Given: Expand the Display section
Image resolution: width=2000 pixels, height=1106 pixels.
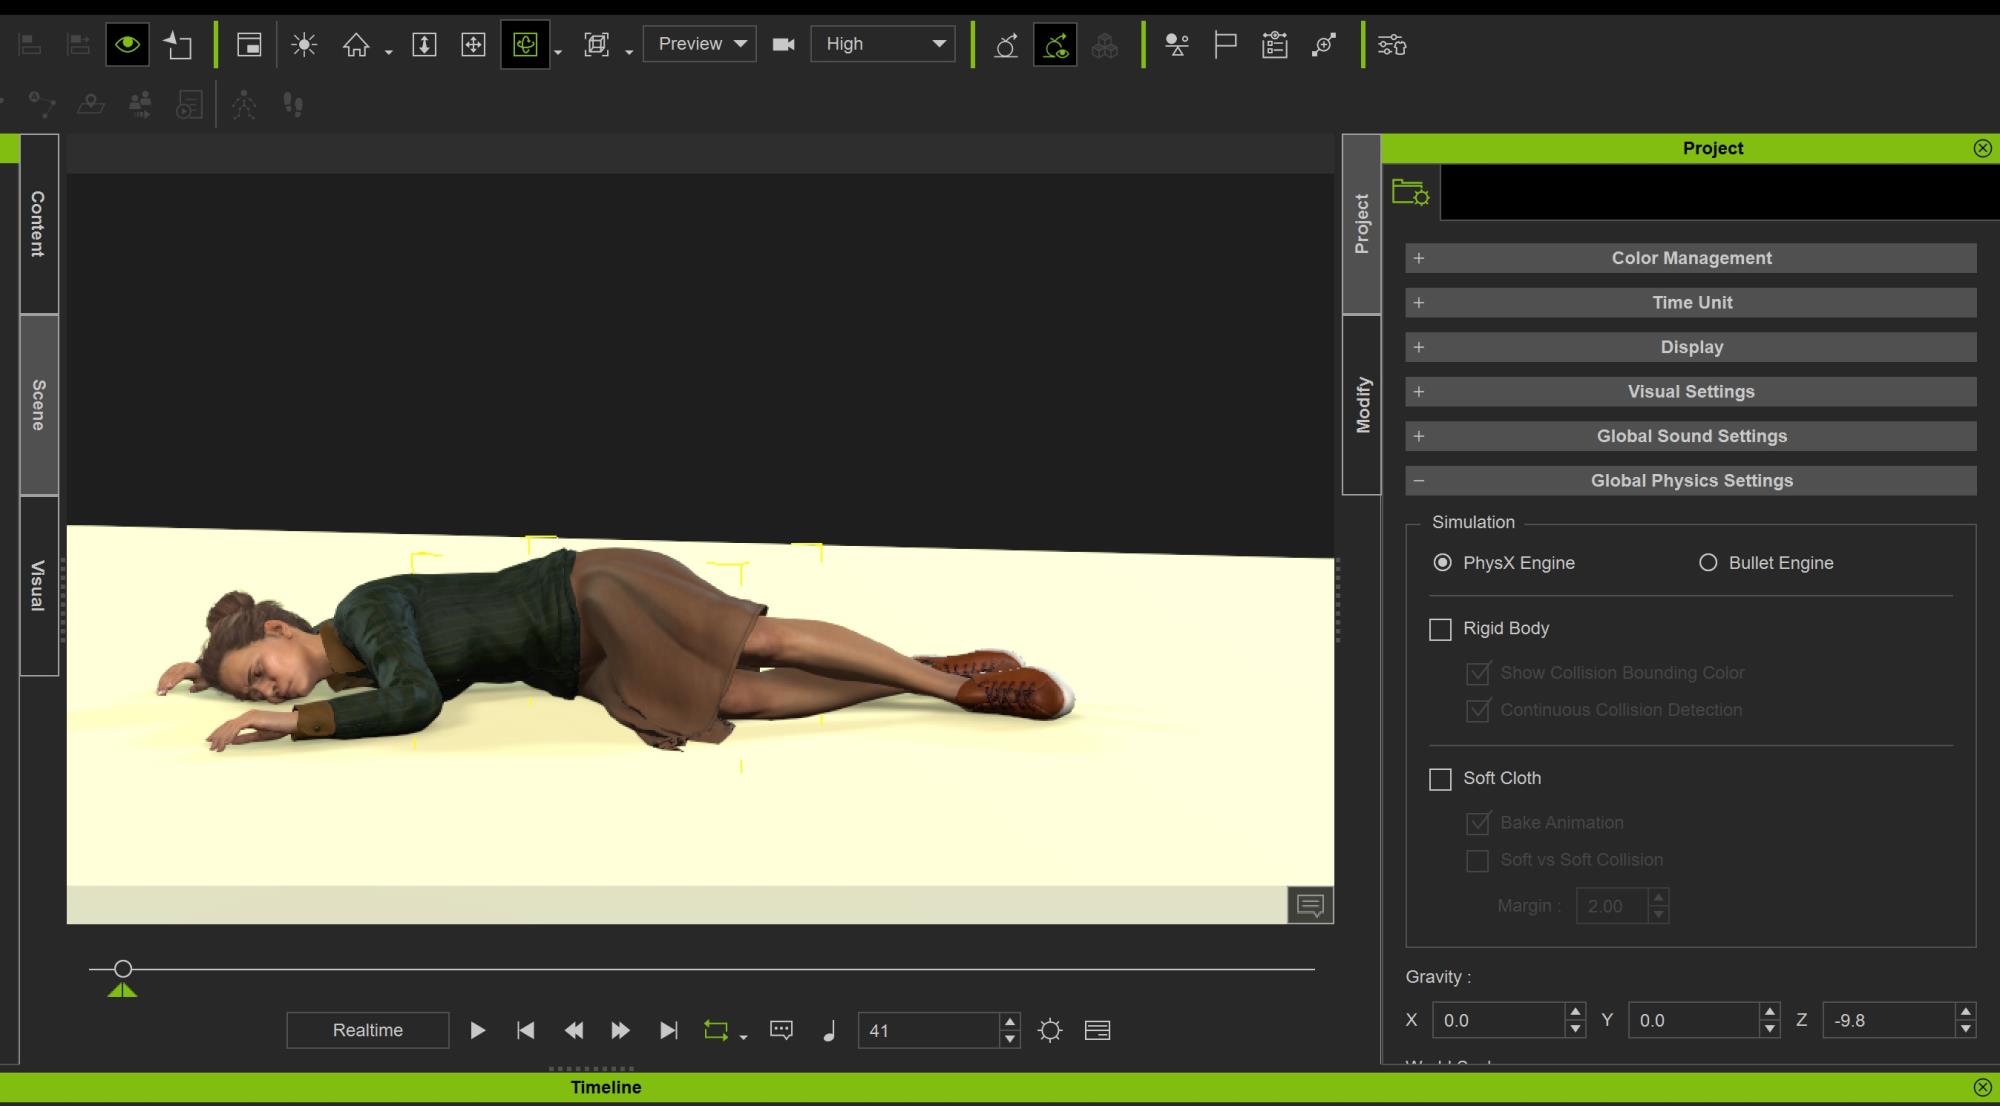Looking at the screenshot, I should pyautogui.click(x=1691, y=347).
